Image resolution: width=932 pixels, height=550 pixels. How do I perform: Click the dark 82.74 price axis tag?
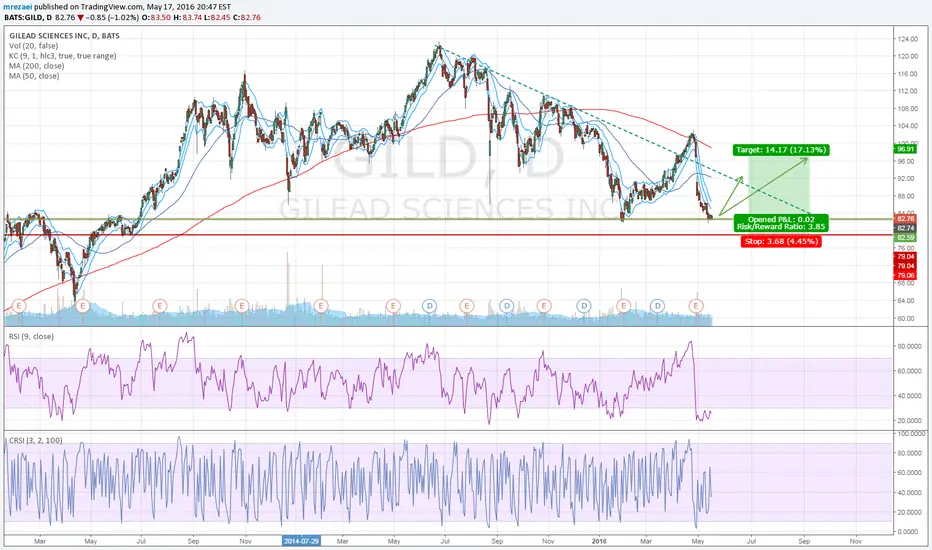pyautogui.click(x=905, y=228)
